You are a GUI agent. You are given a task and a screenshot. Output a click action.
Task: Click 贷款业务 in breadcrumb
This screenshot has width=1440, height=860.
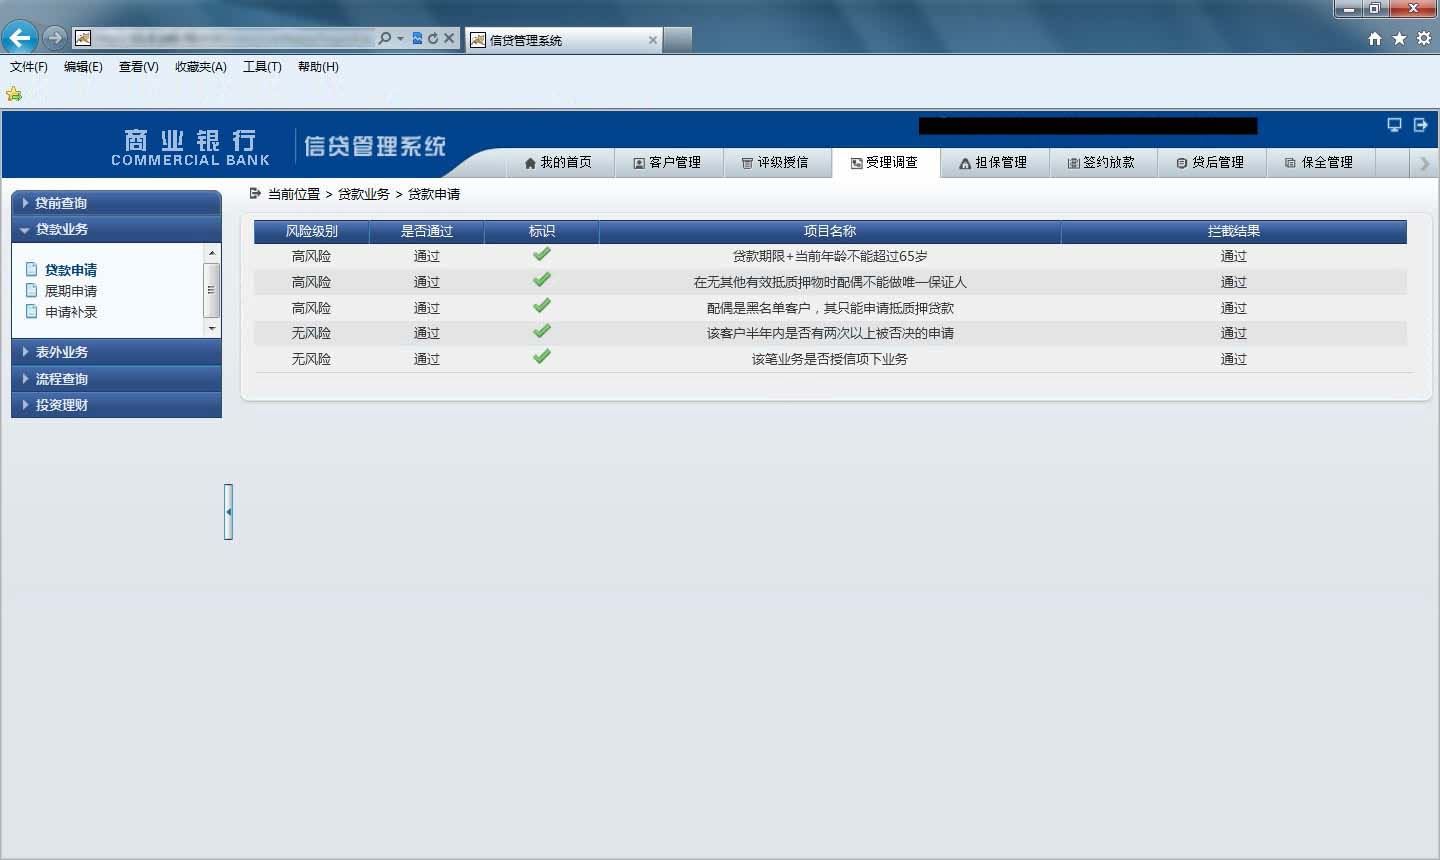[x=364, y=194]
